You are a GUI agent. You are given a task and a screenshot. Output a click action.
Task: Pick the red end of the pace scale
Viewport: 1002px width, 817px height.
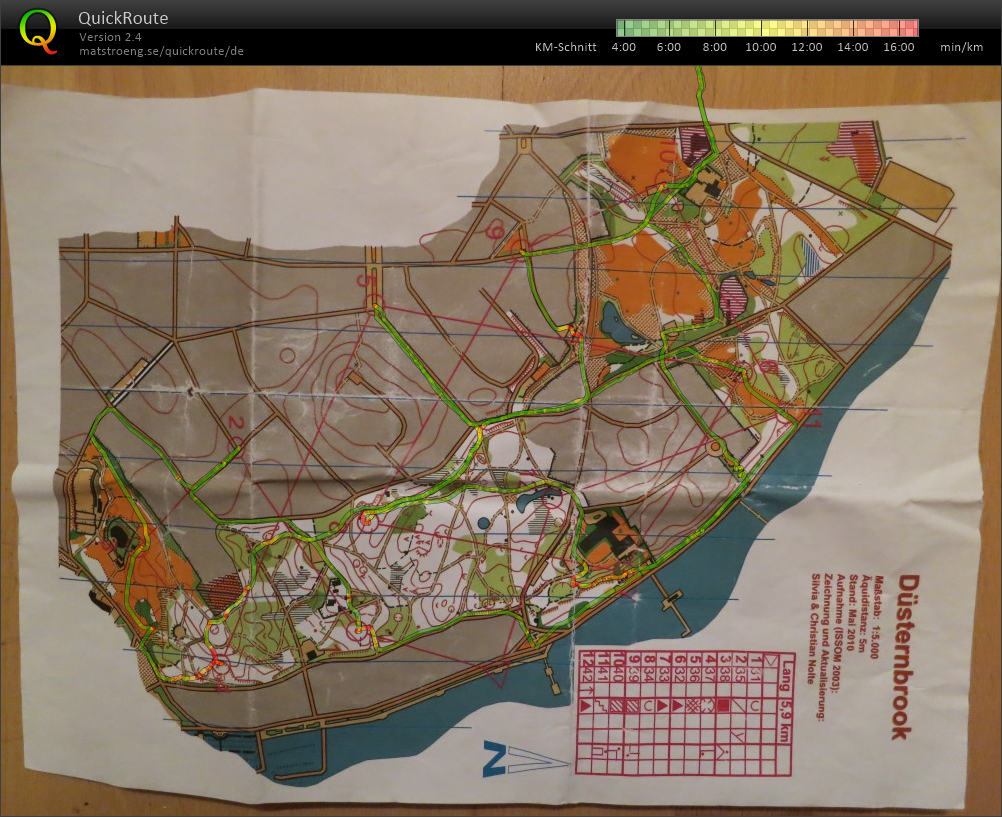tap(910, 28)
